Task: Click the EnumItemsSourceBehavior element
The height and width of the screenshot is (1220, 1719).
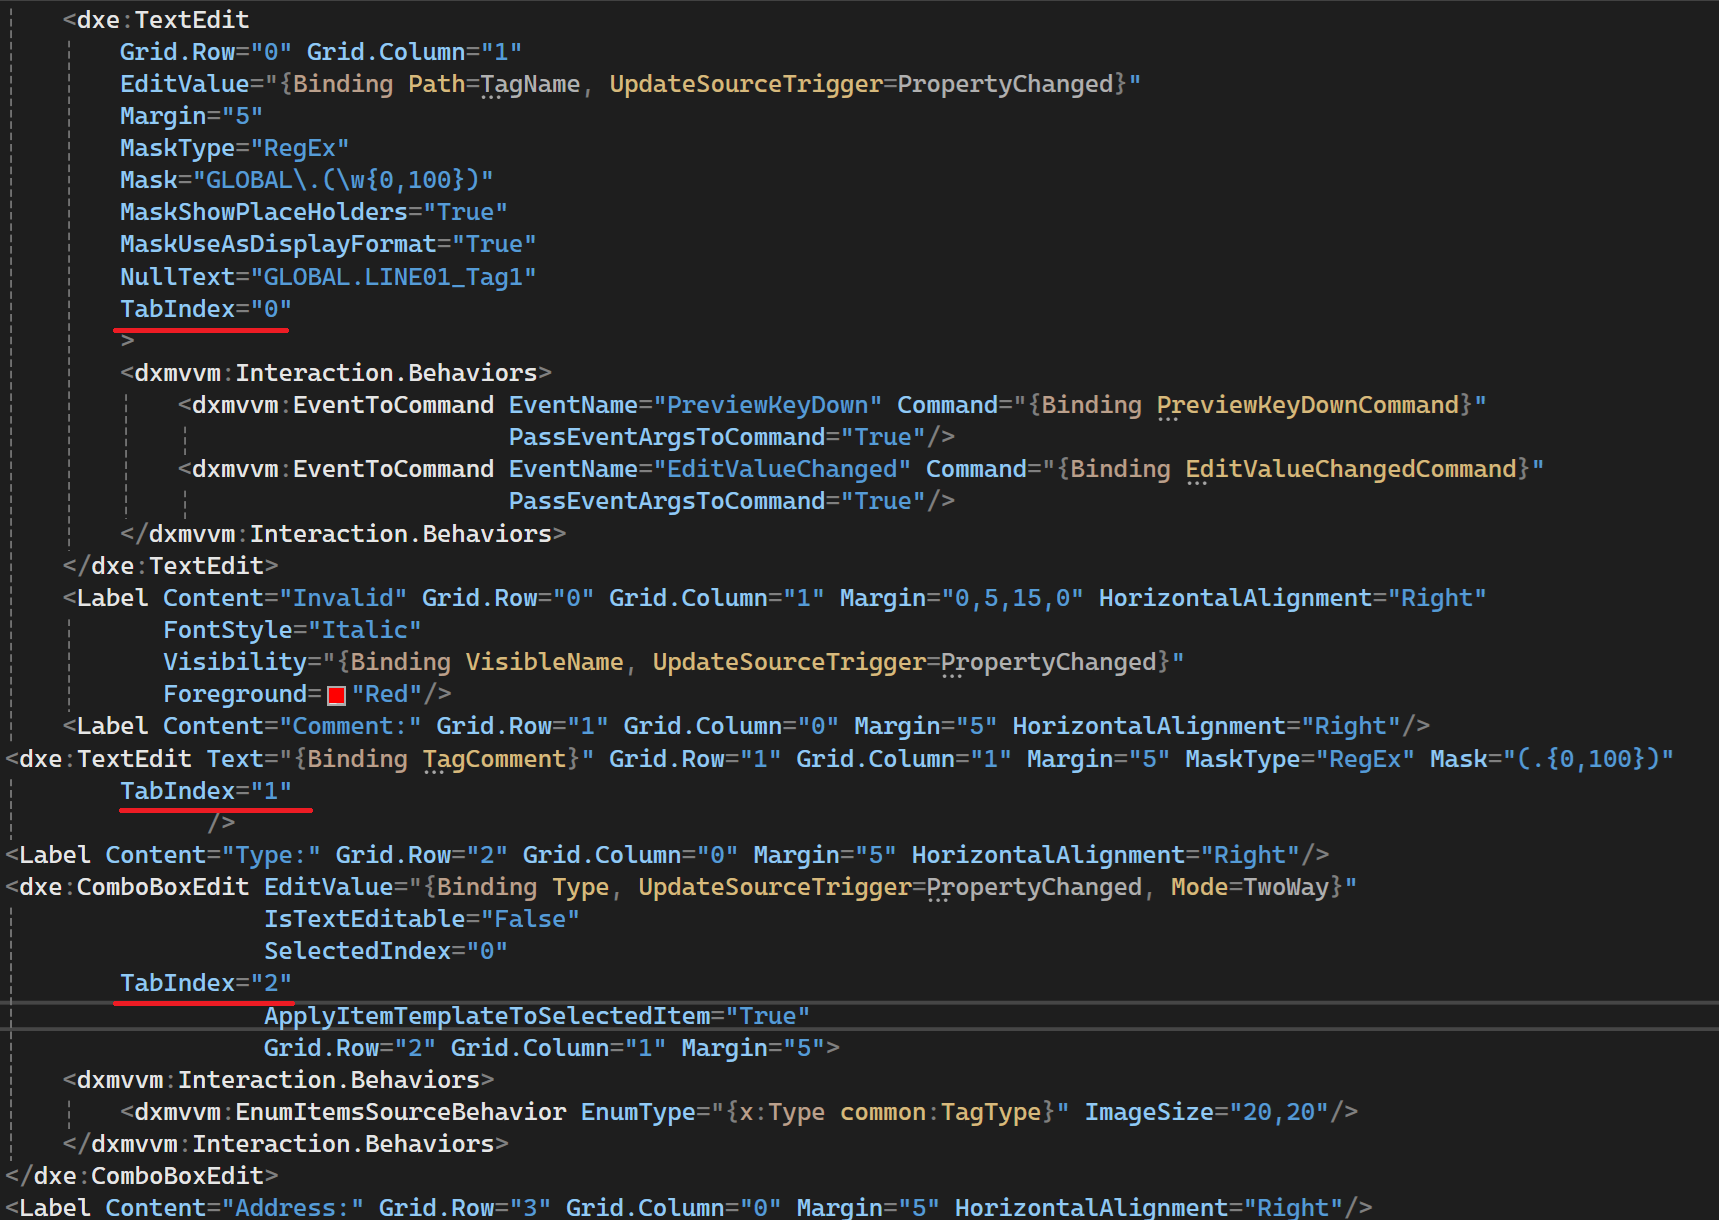Action: coord(343,1112)
